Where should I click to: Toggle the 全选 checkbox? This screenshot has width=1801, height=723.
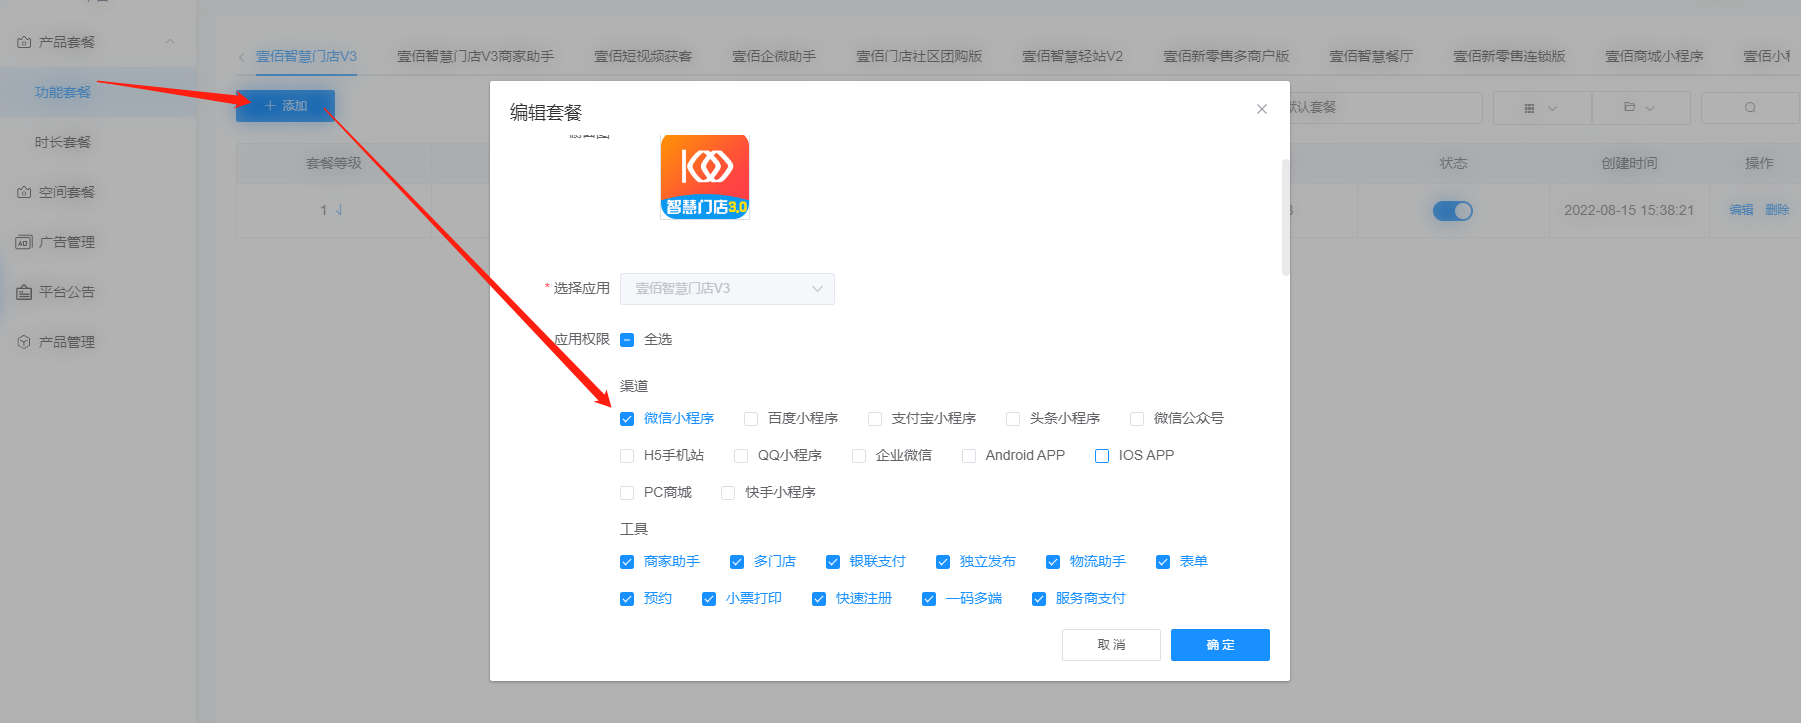627,340
